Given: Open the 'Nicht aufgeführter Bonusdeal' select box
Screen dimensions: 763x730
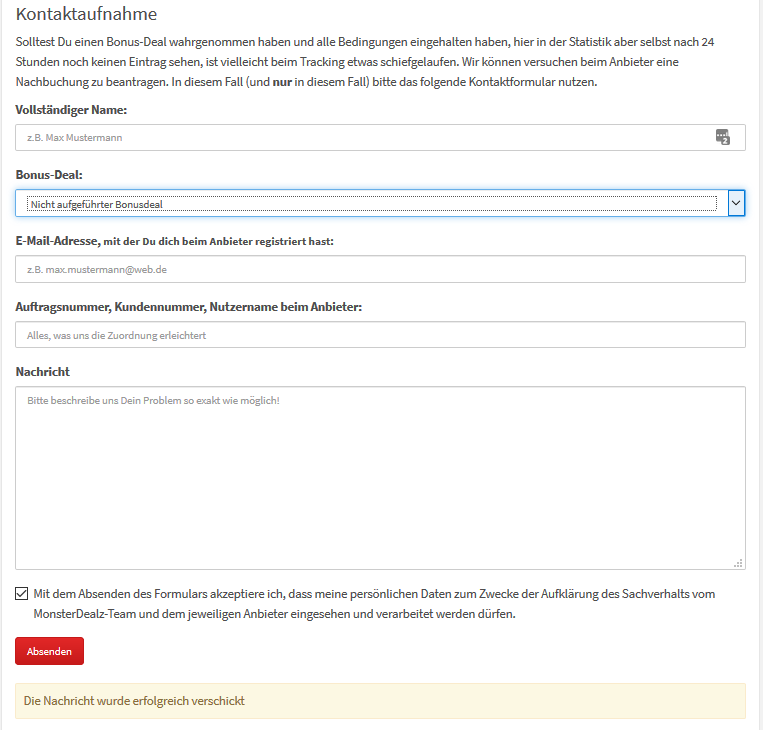Looking at the screenshot, I should coord(372,203).
